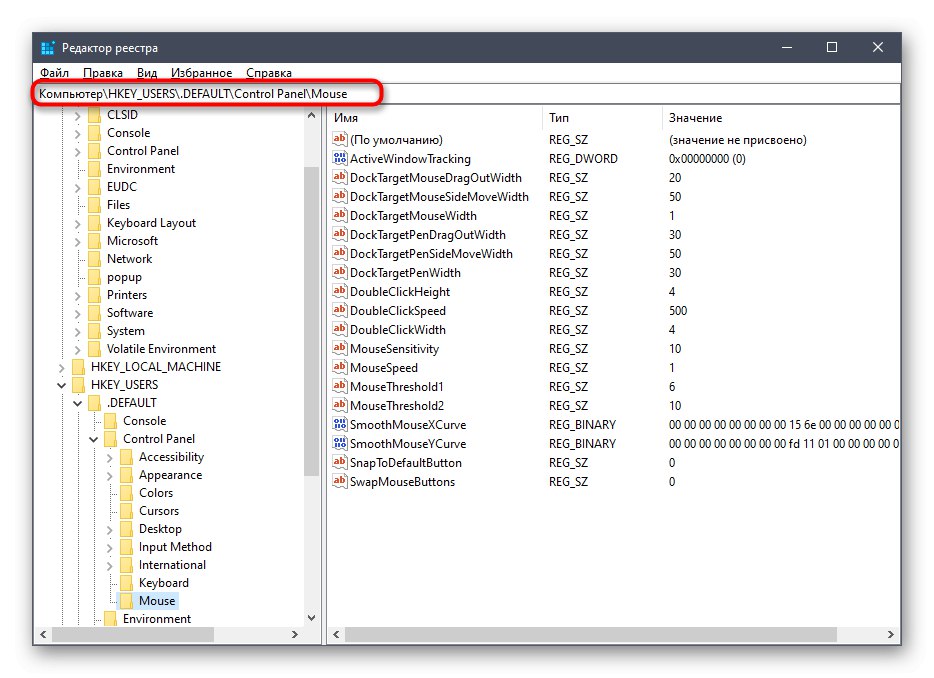The width and height of the screenshot is (934, 678).
Task: Click the Registry Editor app icon in title bar
Action: pos(48,48)
